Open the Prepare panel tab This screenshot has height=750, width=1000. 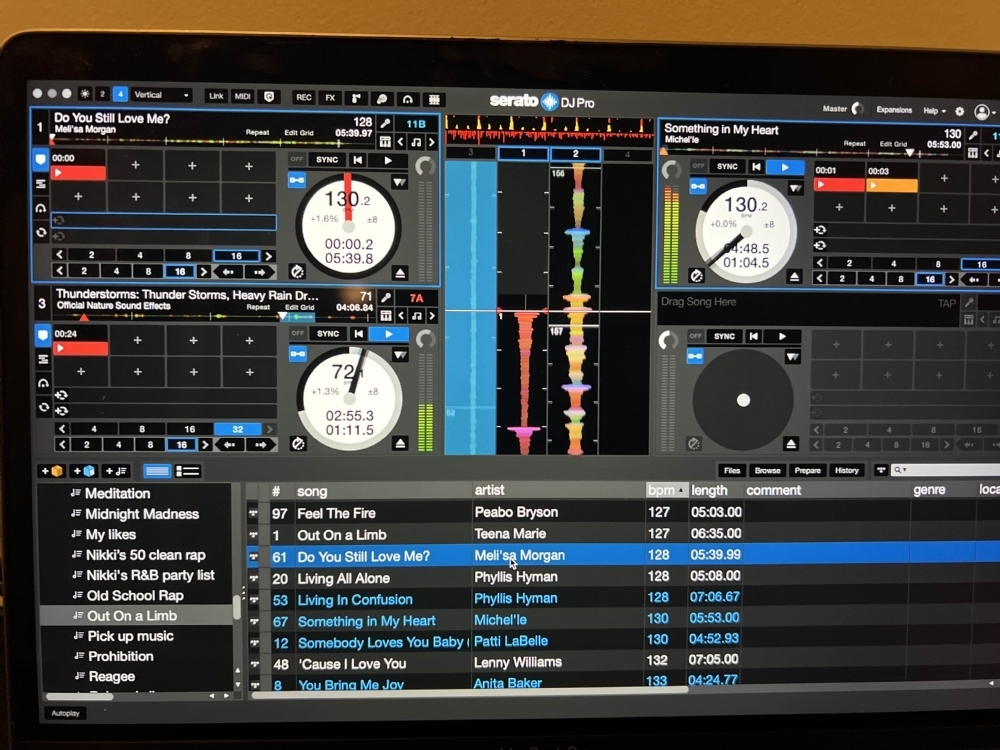click(x=807, y=471)
